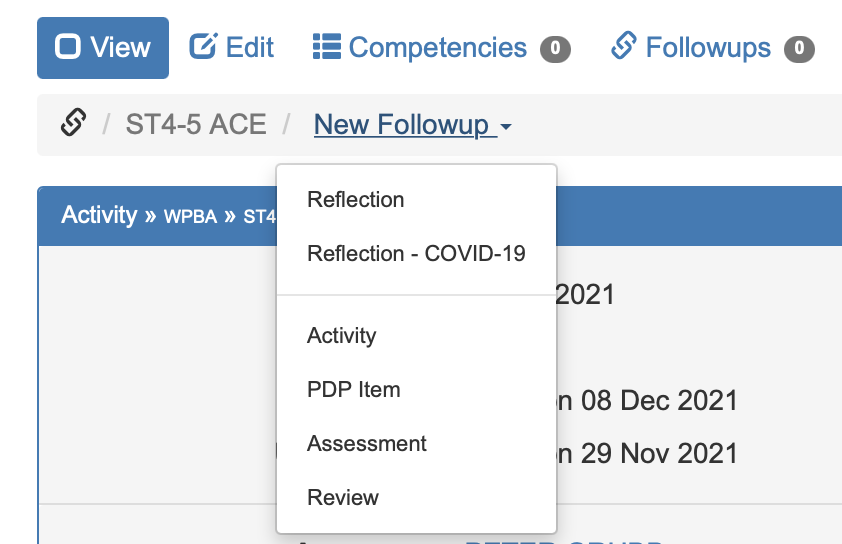
Task: Click the Competencies count badge
Action: pyautogui.click(x=555, y=48)
